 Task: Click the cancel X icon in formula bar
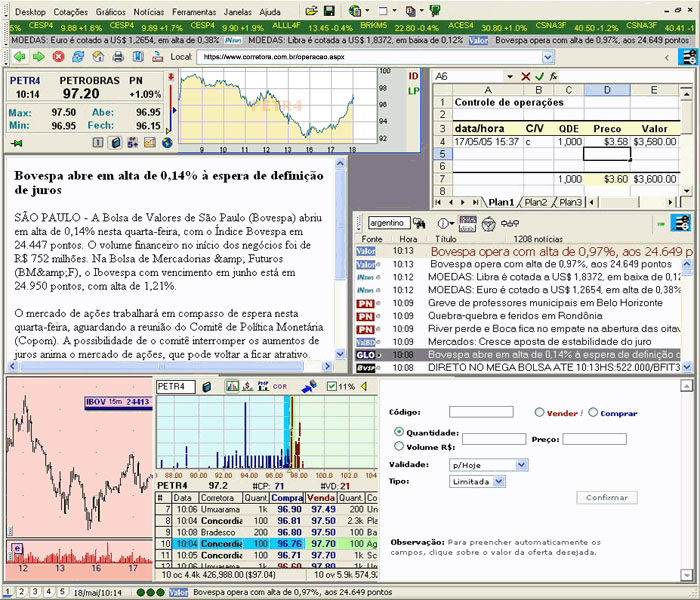pyautogui.click(x=527, y=76)
